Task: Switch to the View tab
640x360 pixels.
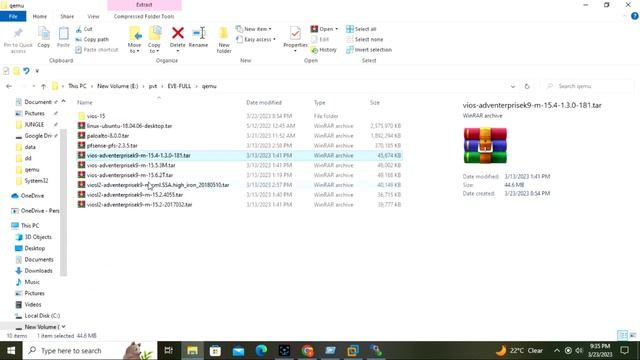Action: [x=93, y=16]
